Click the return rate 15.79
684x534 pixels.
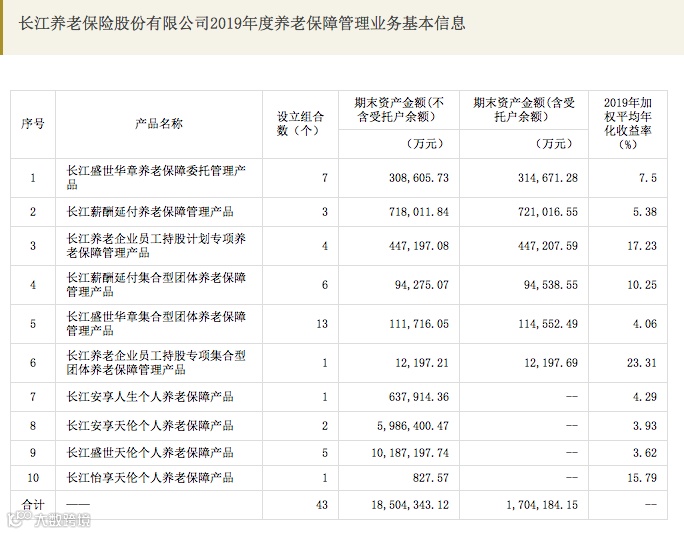tap(642, 478)
